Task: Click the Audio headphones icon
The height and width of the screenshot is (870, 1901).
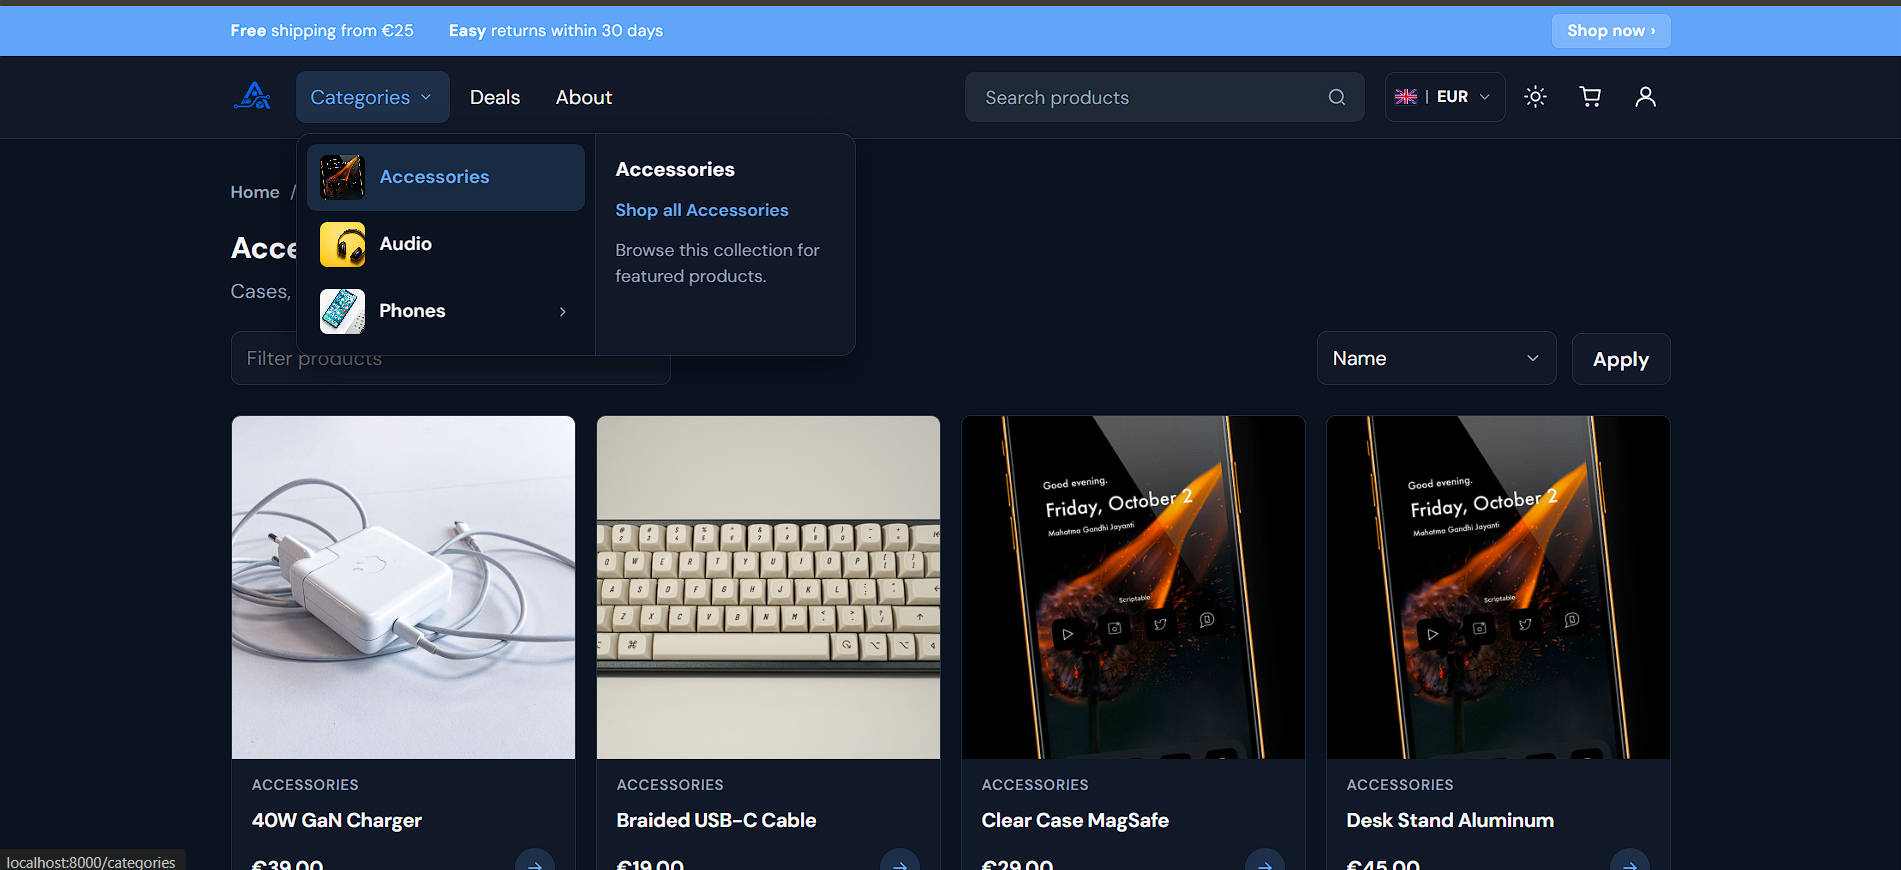Action: [342, 244]
